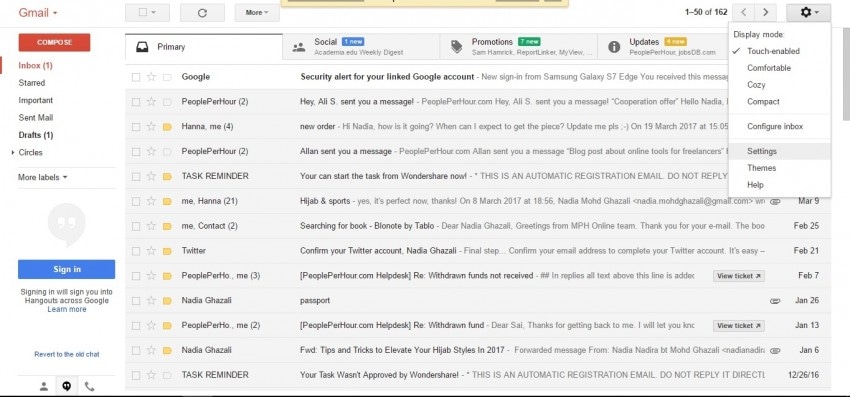Open the Inbox (1) folder

tap(35, 66)
